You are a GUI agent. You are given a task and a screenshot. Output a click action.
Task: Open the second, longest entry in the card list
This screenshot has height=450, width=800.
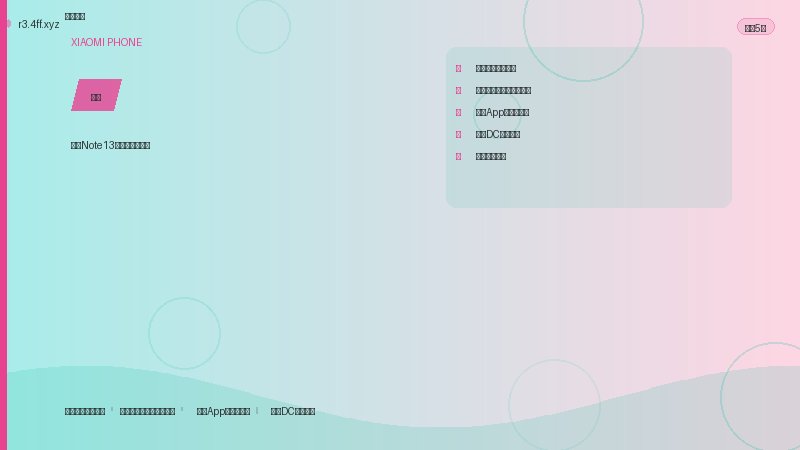(x=503, y=91)
